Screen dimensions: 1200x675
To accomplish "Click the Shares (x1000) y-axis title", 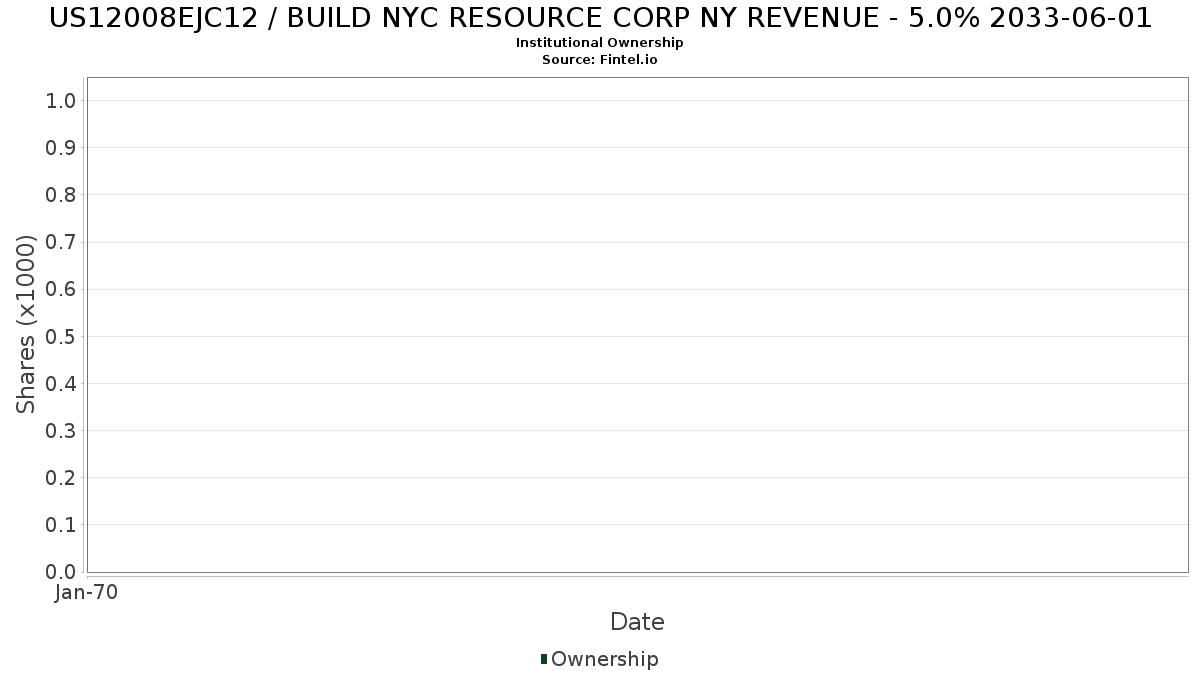I will pos(26,324).
